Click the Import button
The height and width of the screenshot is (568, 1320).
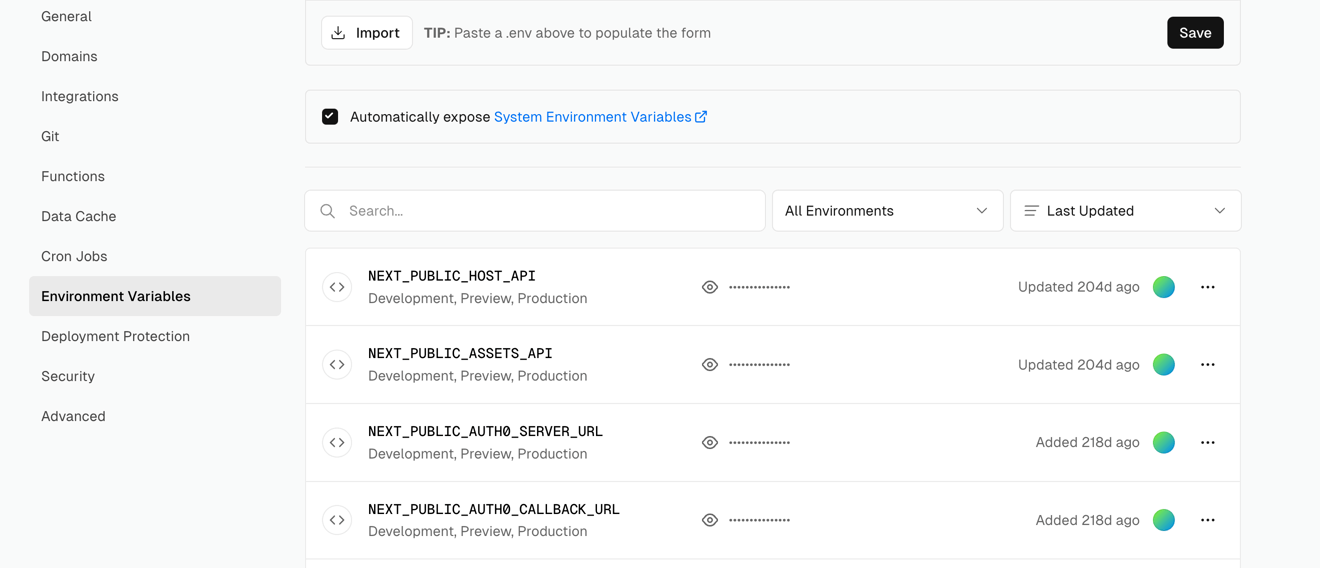click(x=366, y=33)
